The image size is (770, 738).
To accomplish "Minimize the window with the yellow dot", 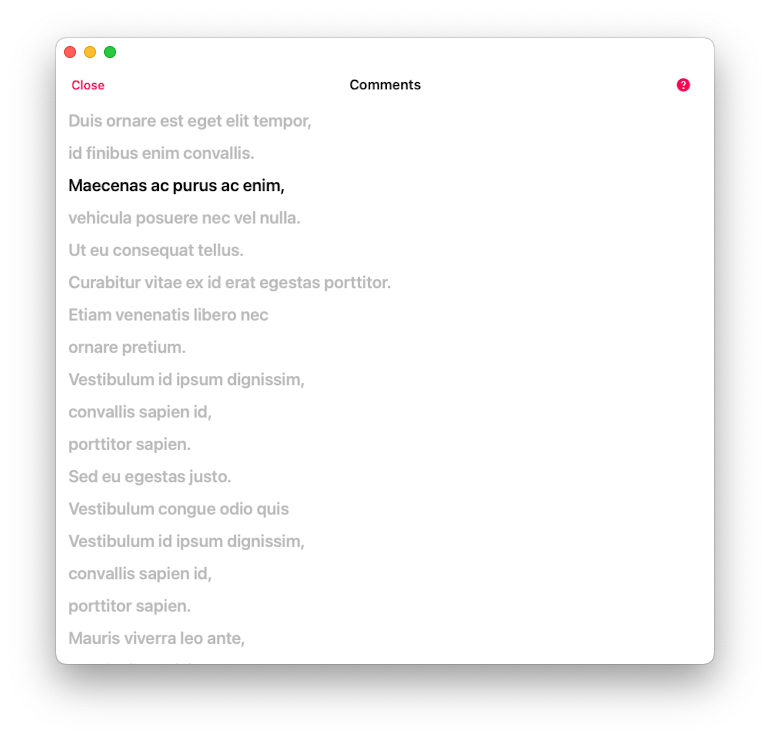I will point(90,52).
